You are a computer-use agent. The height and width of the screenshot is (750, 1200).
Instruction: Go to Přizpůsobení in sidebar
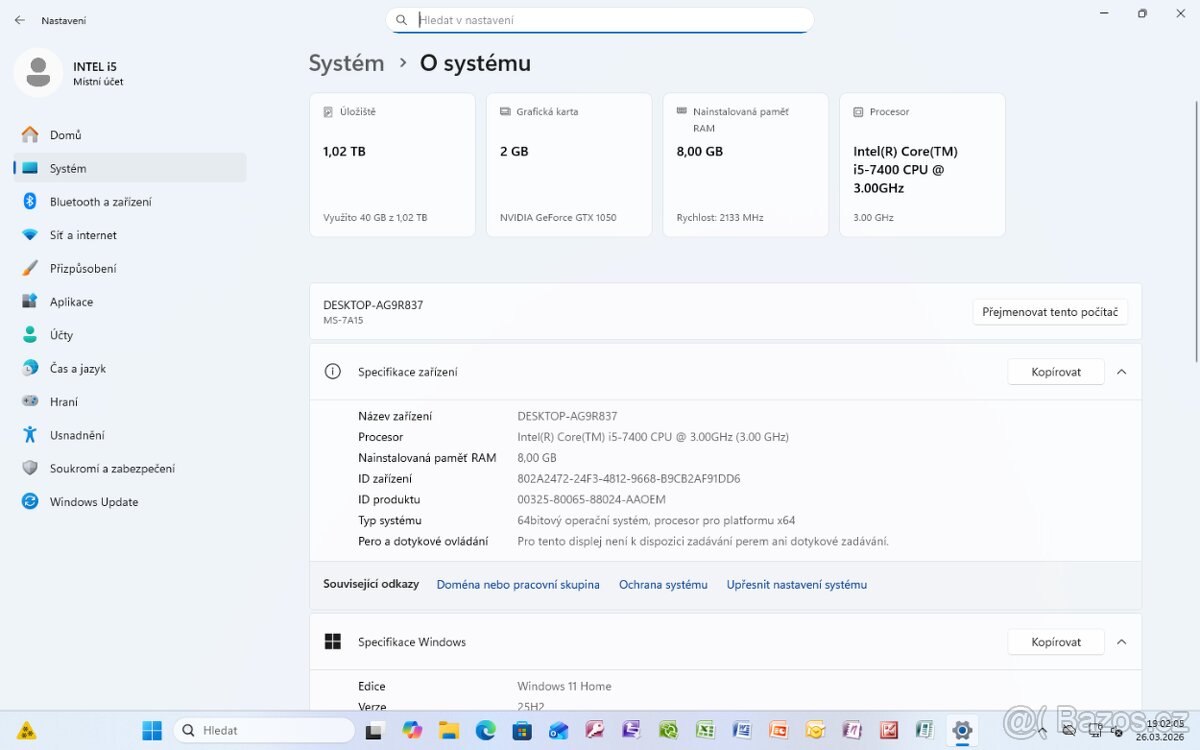83,269
